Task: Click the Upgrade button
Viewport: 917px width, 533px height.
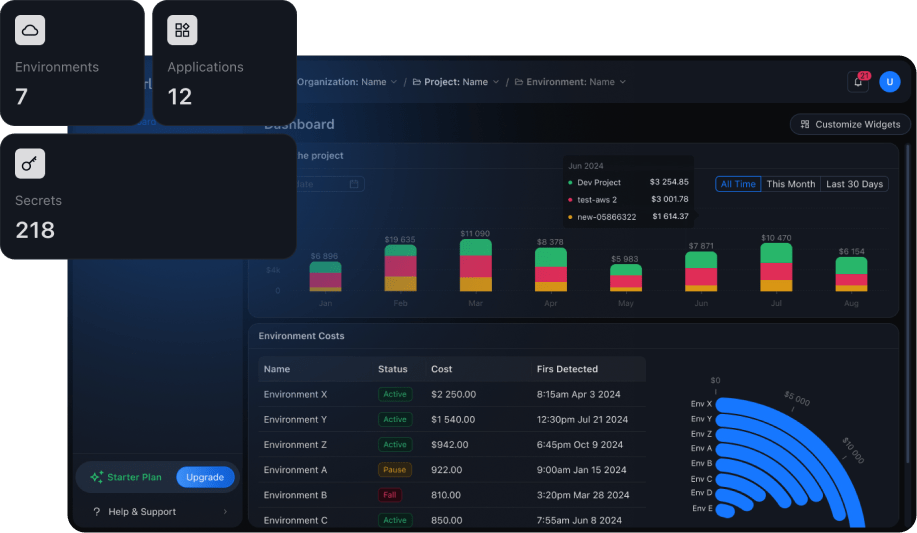Action: pyautogui.click(x=205, y=477)
